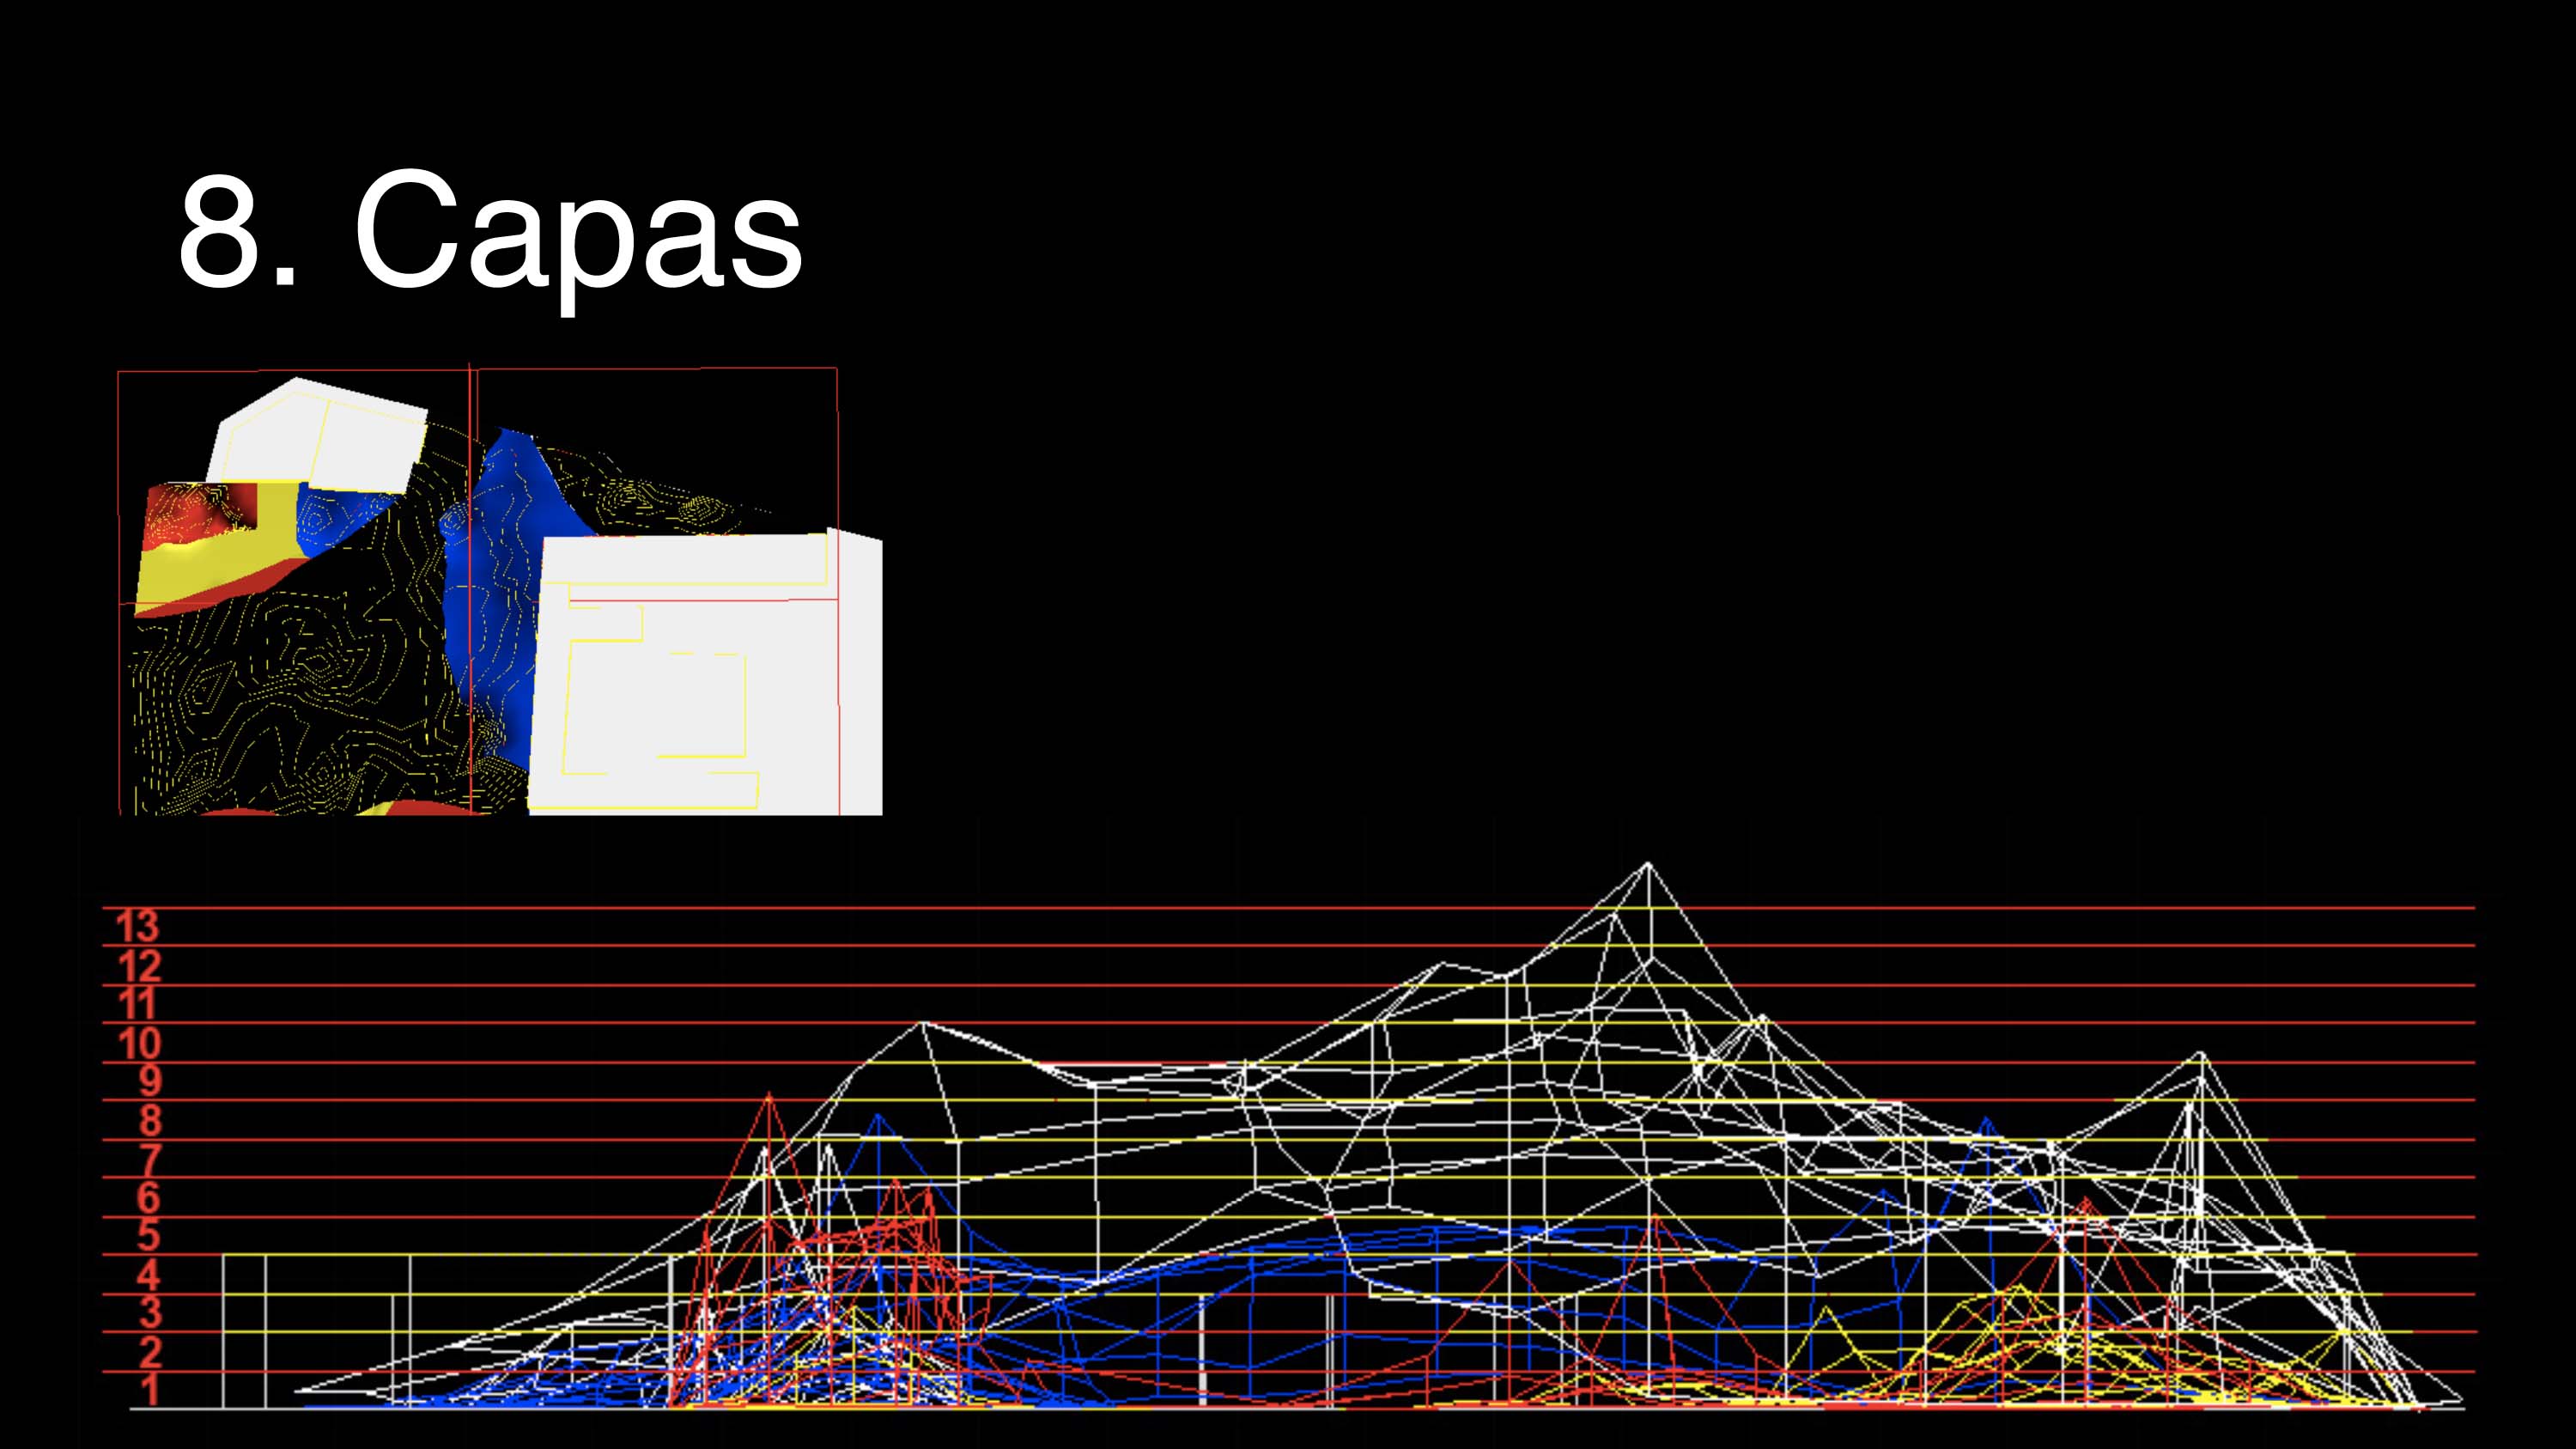Viewport: 2576px width, 1449px height.
Task: Click layer number 12 label
Action: click(139, 966)
